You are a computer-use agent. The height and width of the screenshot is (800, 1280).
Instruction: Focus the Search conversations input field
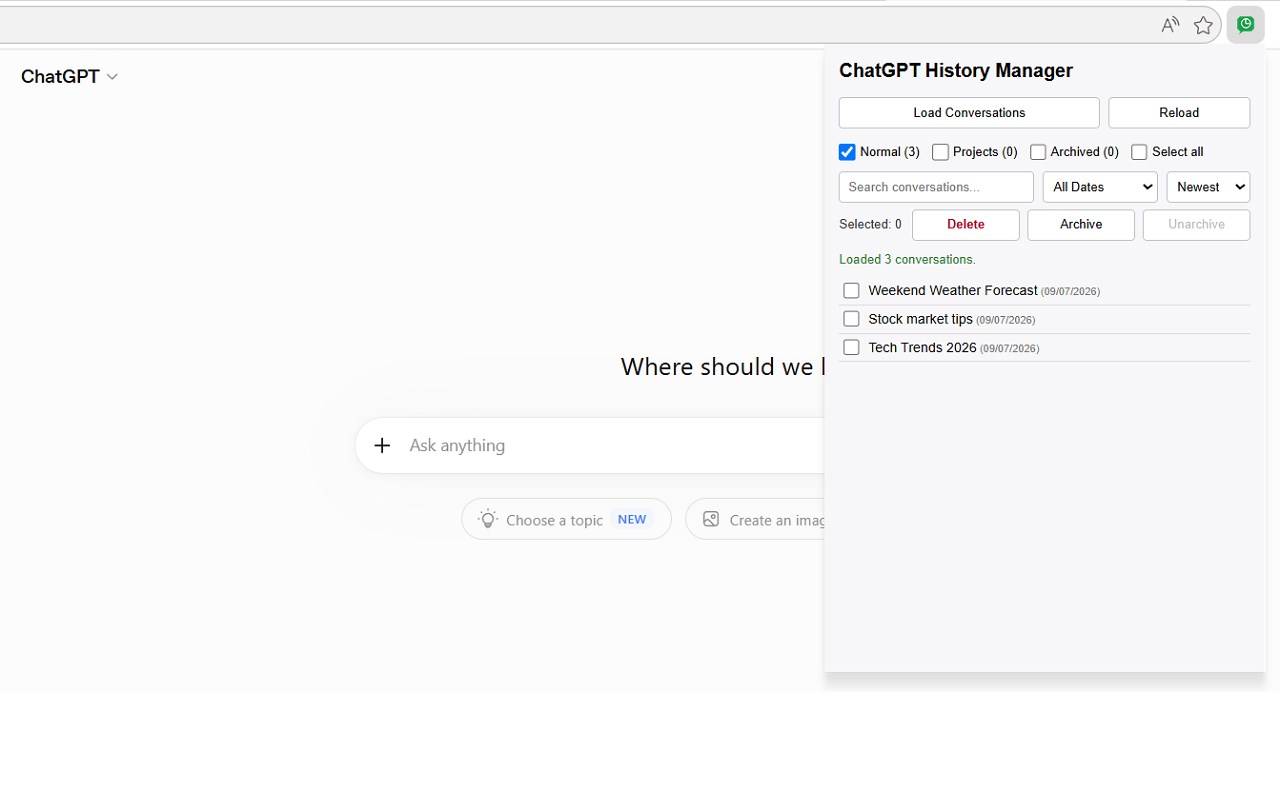coord(936,187)
